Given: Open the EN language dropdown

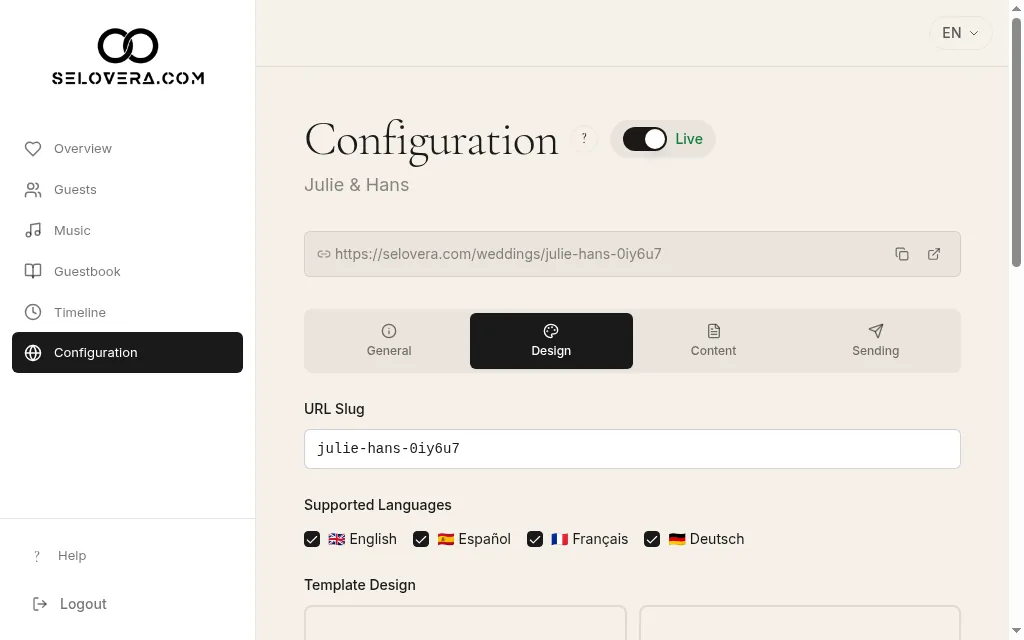Looking at the screenshot, I should coord(960,33).
